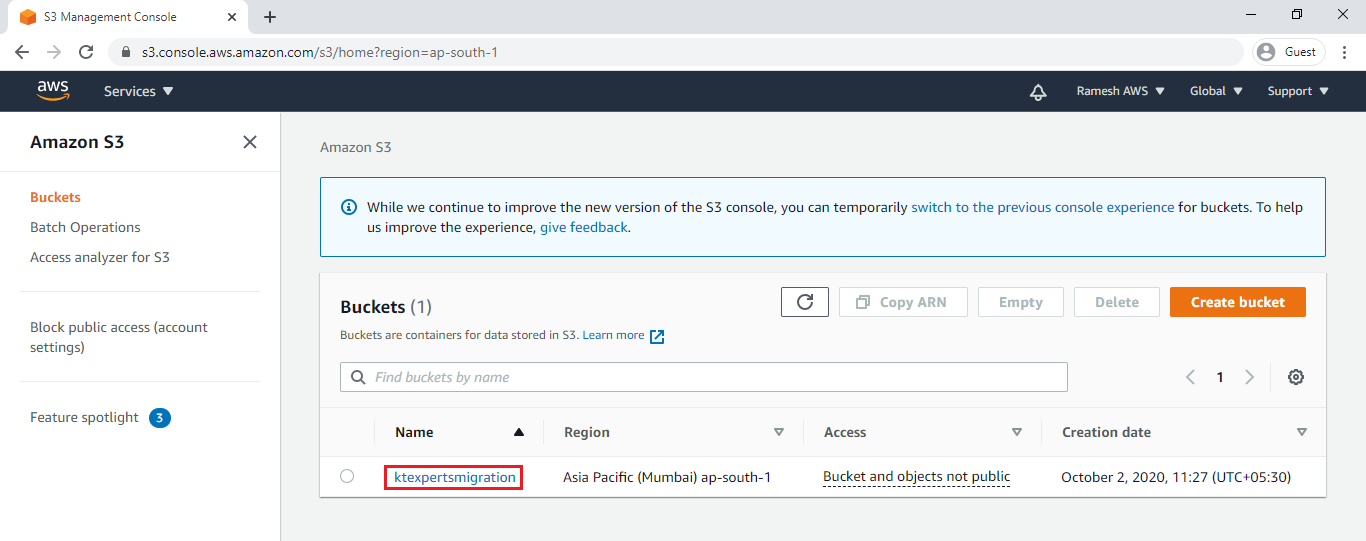The width and height of the screenshot is (1366, 541).
Task: Click the AWS logo in header
Action: (53, 91)
